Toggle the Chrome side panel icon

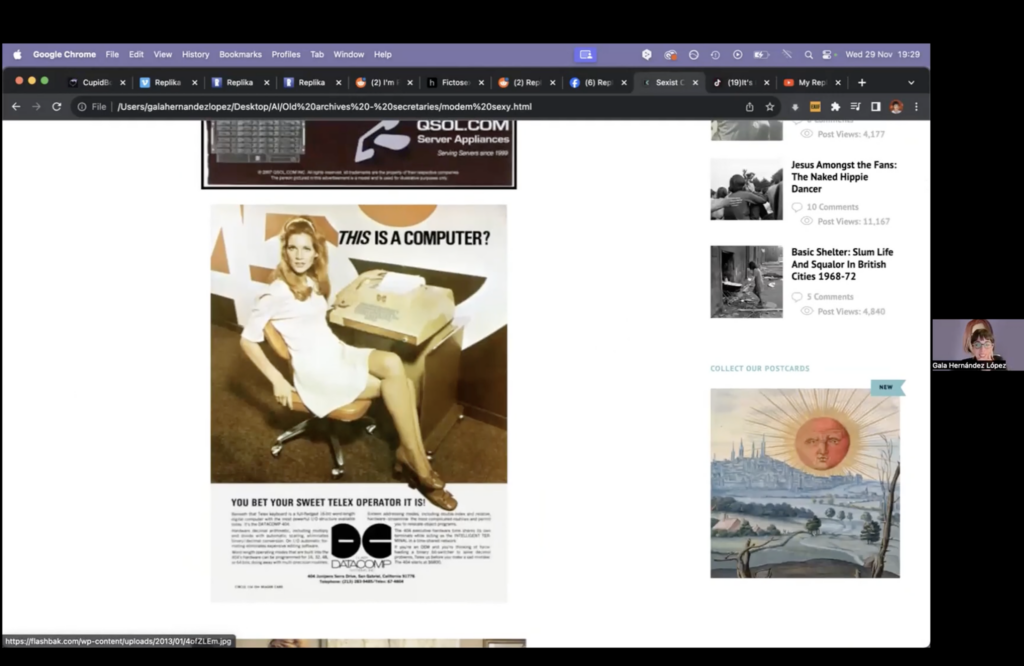(x=876, y=106)
